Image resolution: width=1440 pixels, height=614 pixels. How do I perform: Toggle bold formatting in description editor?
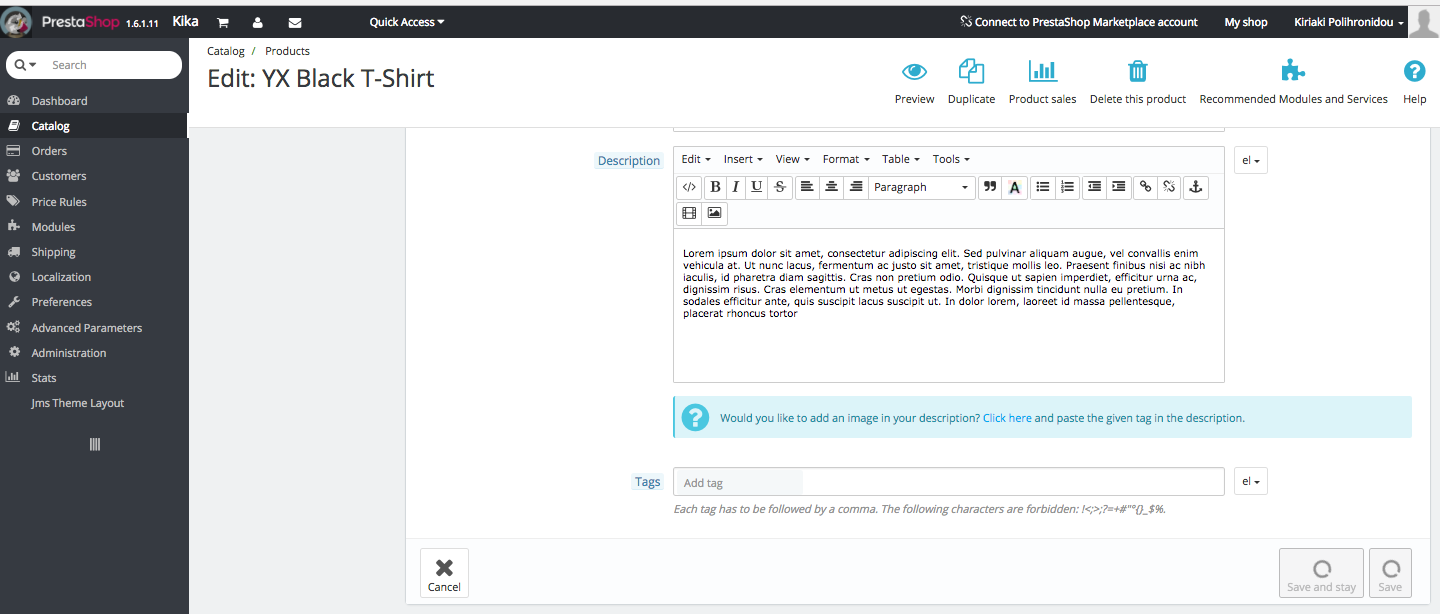715,187
